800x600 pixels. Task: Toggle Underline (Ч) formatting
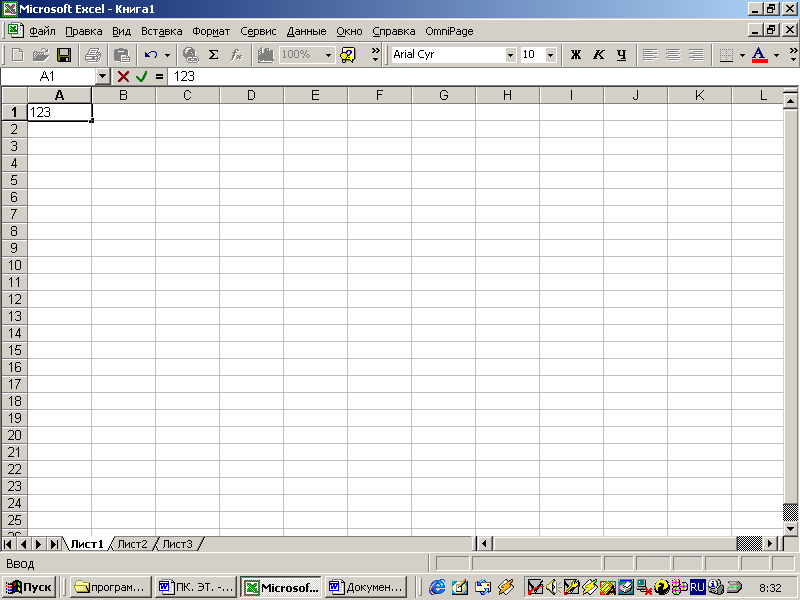[x=621, y=55]
